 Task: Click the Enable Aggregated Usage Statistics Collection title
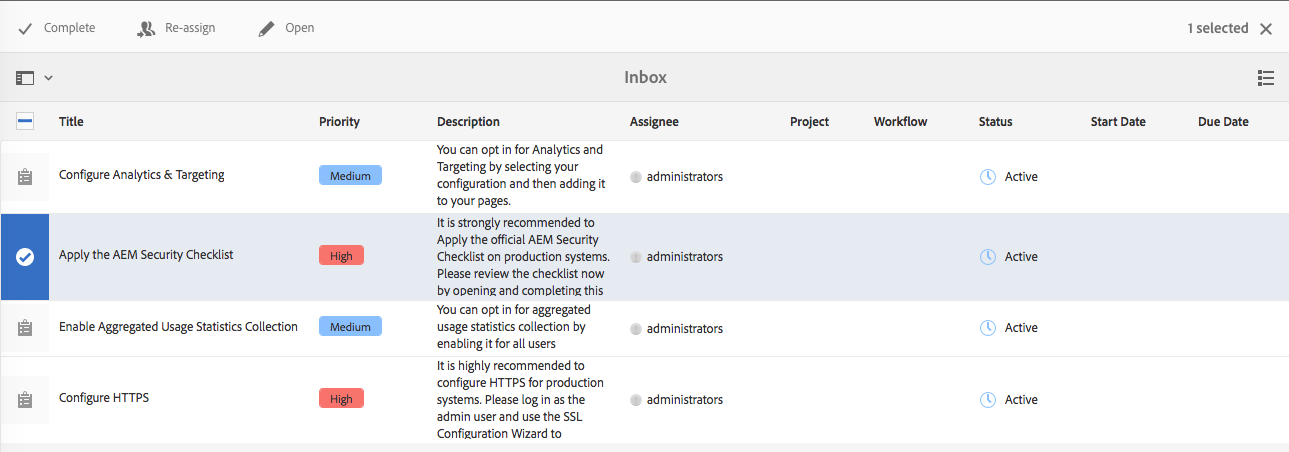178,327
